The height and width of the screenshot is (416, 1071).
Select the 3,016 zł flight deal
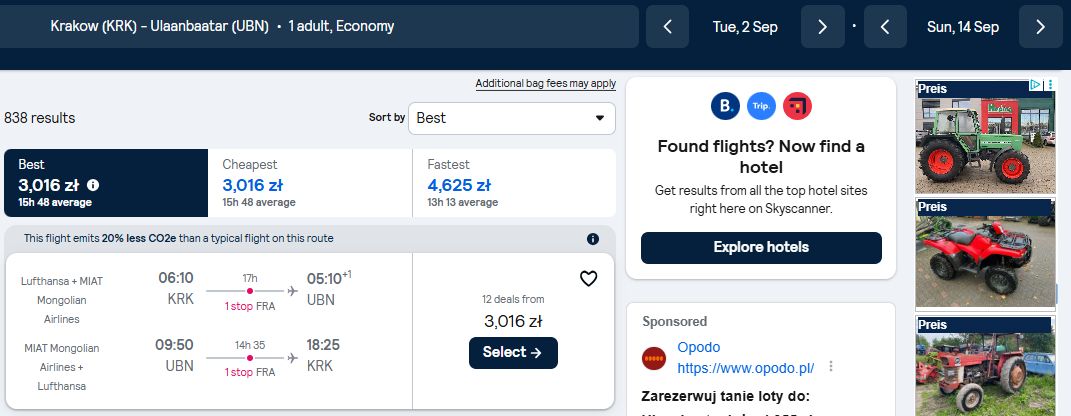[513, 352]
